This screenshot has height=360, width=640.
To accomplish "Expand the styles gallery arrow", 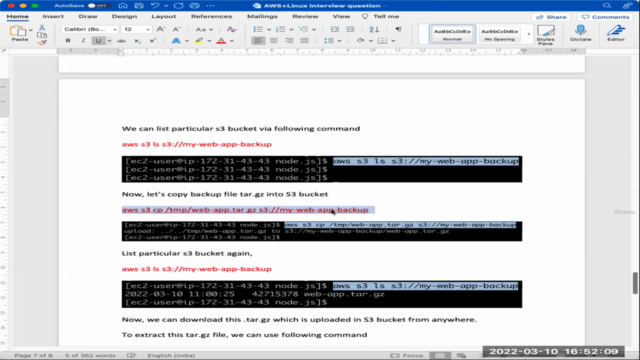I will 529,34.
